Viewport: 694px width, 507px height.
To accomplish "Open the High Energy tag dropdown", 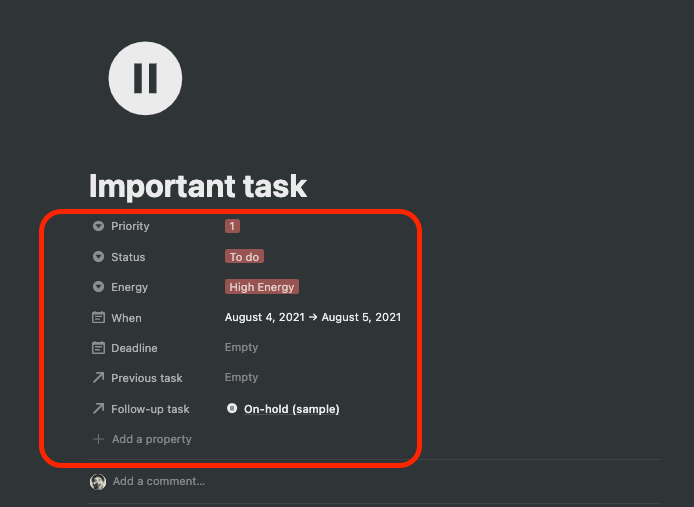I will [x=262, y=287].
